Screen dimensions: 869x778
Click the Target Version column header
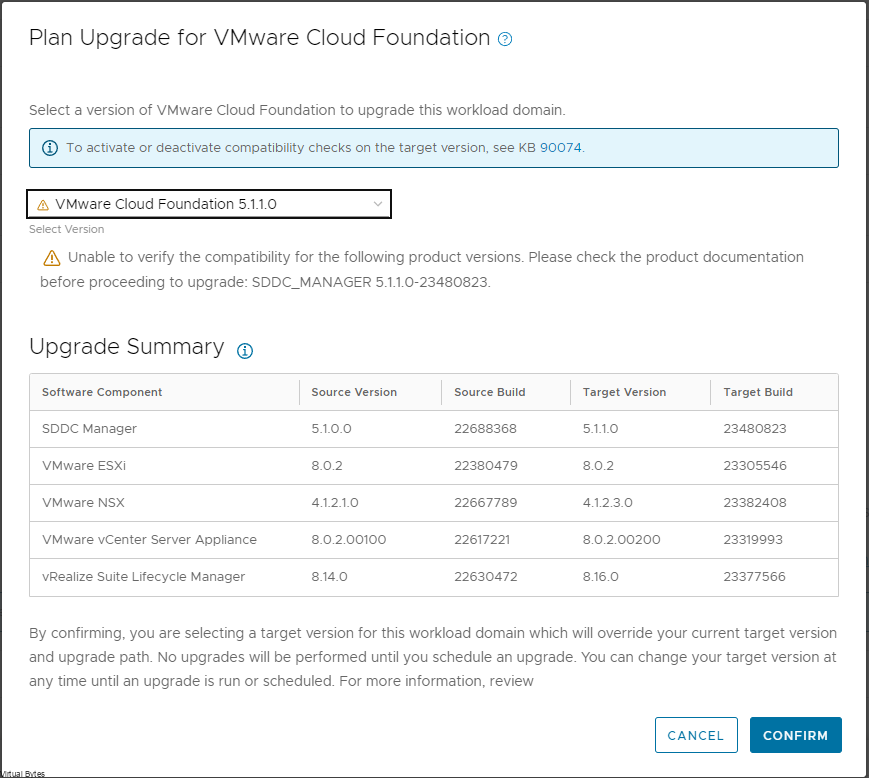pos(624,392)
